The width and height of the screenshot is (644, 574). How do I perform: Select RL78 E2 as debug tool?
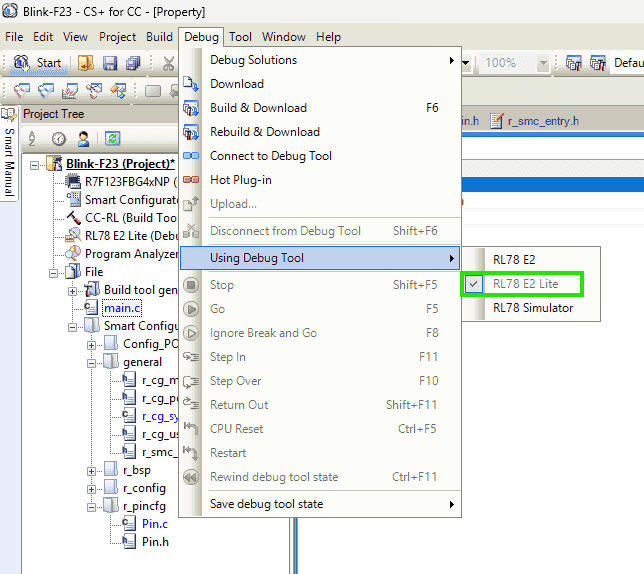(x=514, y=260)
